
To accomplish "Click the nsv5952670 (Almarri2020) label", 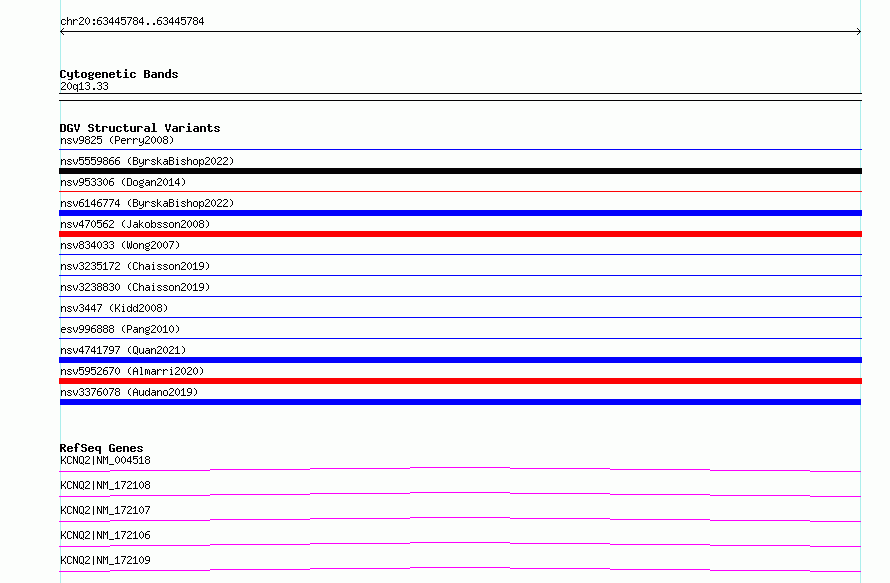I will (x=132, y=371).
